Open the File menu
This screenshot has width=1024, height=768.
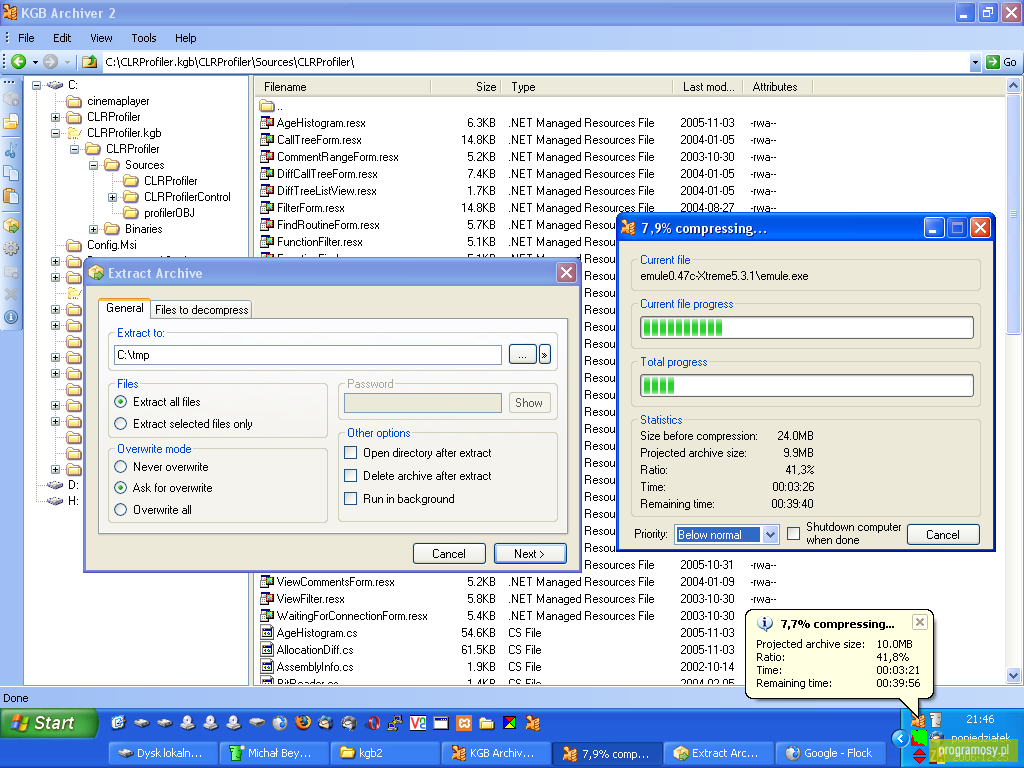[x=26, y=38]
